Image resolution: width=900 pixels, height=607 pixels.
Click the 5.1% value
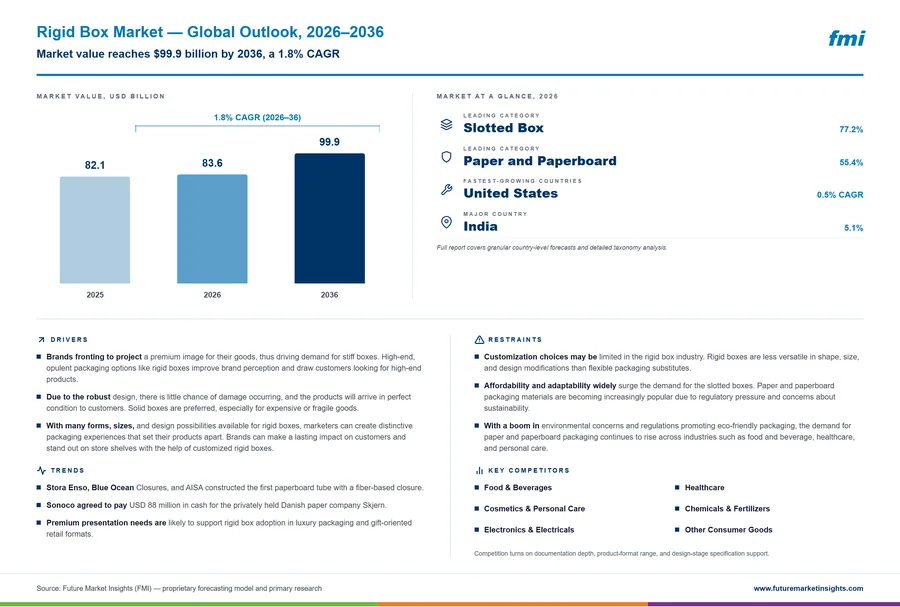(x=854, y=228)
